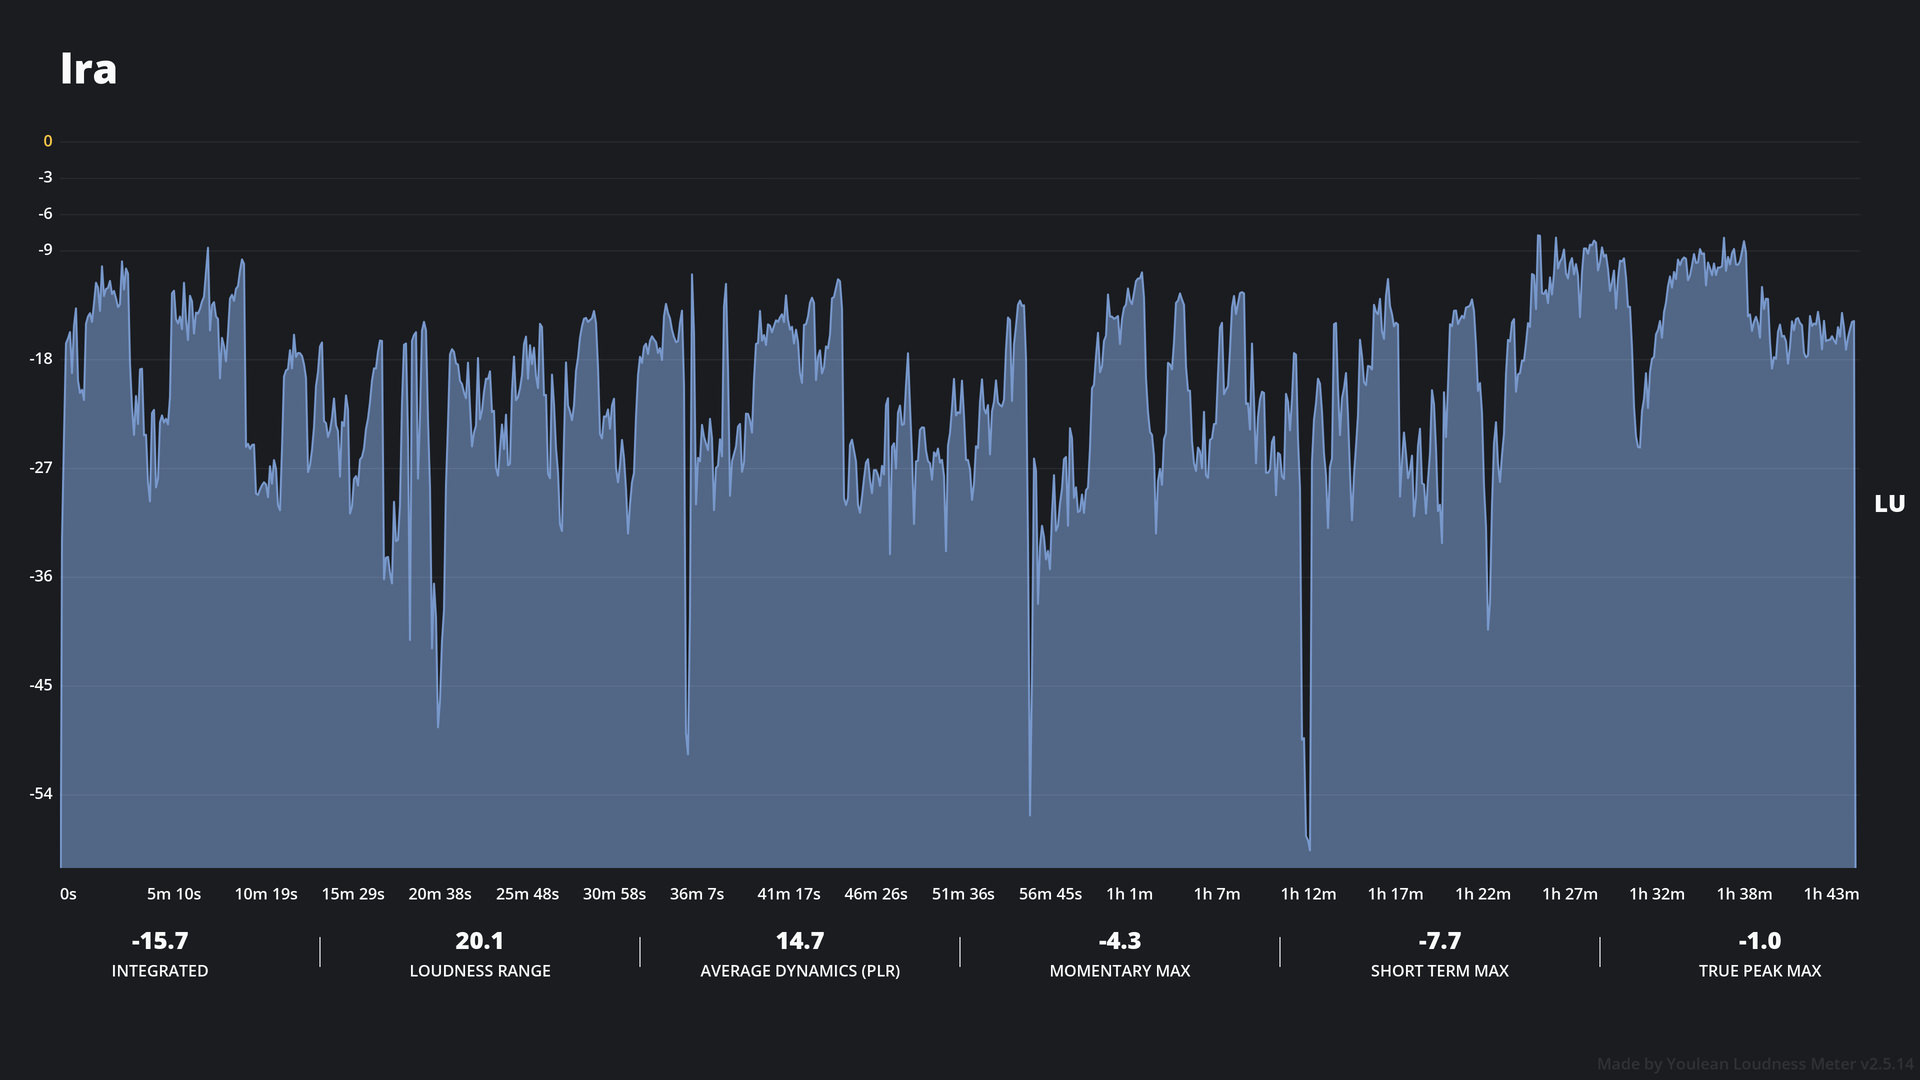Click the 'TRUE PEAK MAX' label

[x=1760, y=971]
